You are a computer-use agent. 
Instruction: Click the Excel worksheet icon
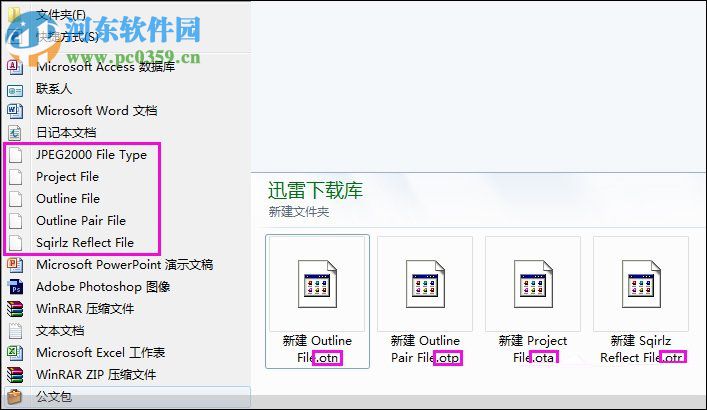(x=14, y=353)
